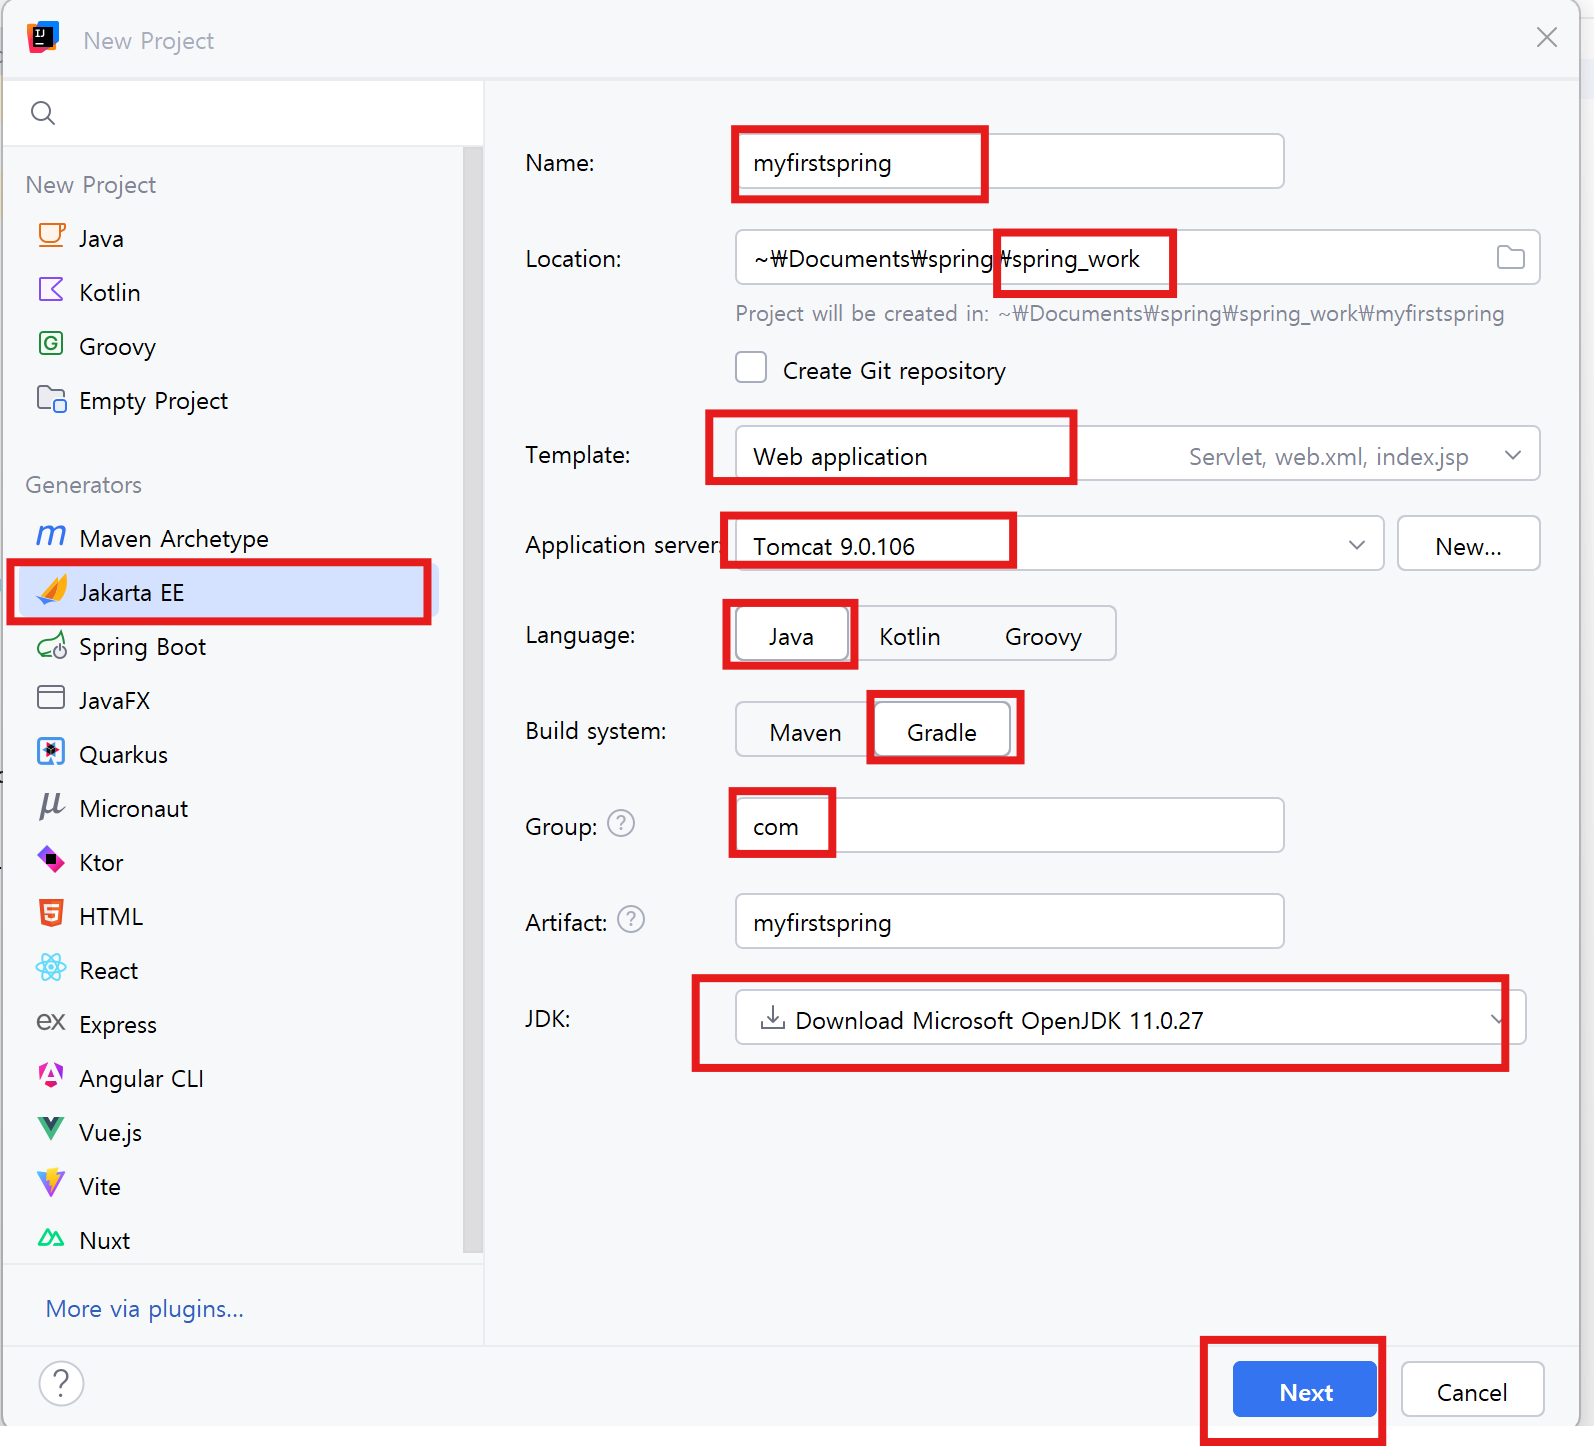Image resolution: width=1594 pixels, height=1446 pixels.
Task: Click the Java generator icon
Action: click(52, 236)
